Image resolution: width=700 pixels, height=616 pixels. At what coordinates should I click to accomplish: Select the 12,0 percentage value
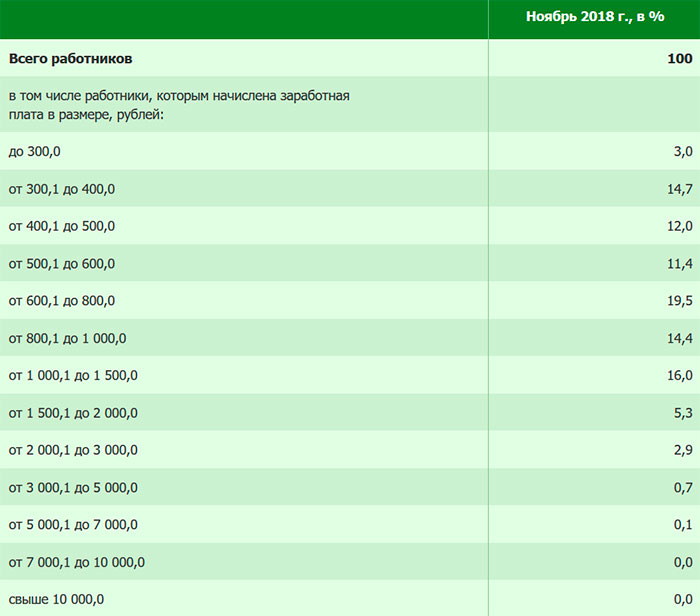pos(679,226)
